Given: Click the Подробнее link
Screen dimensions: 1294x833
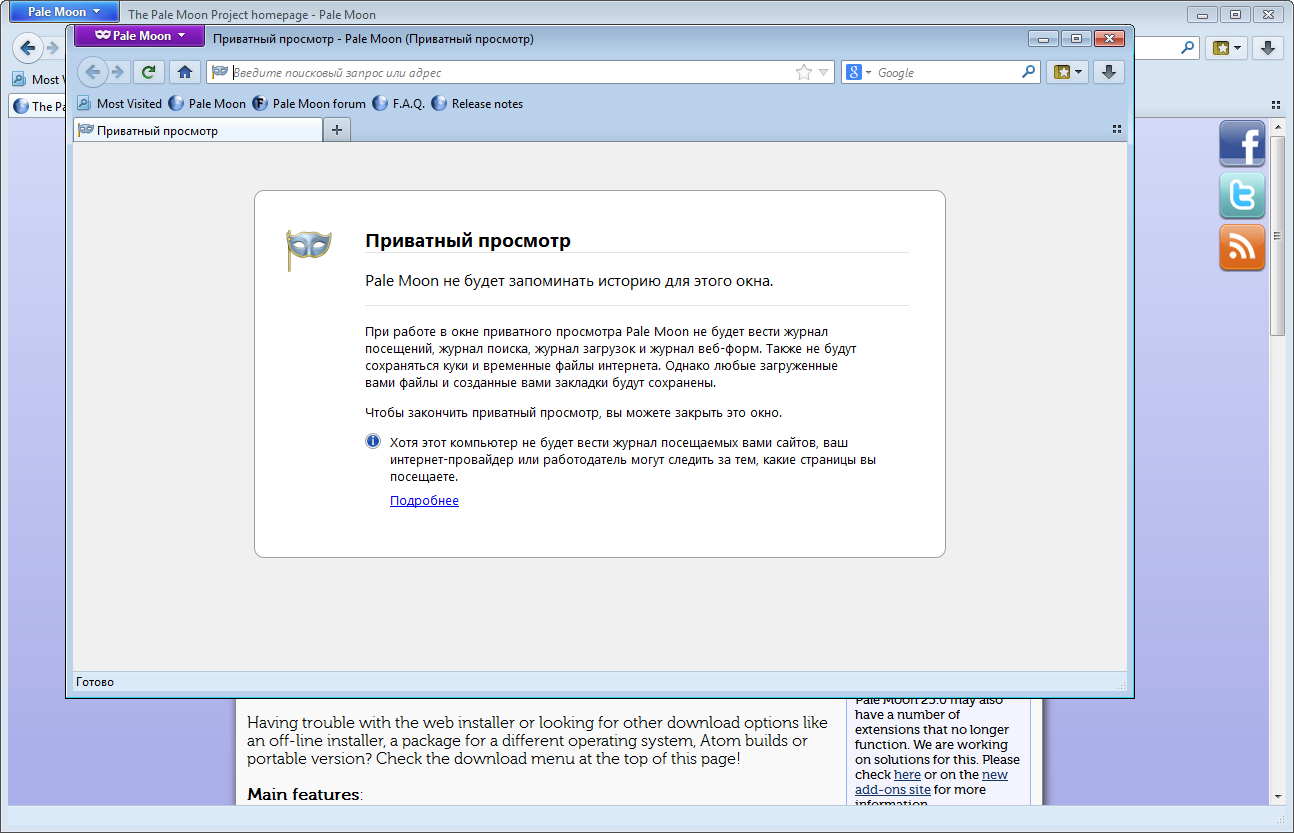Looking at the screenshot, I should pos(424,500).
